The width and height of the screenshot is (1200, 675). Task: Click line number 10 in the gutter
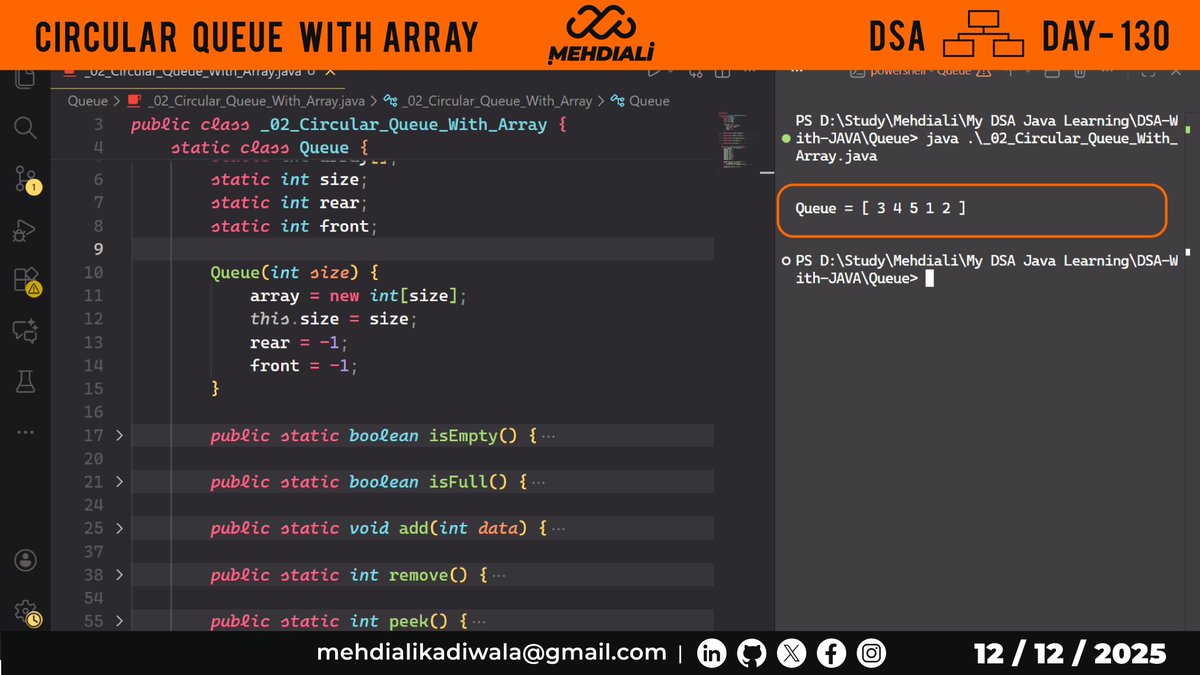(x=93, y=272)
